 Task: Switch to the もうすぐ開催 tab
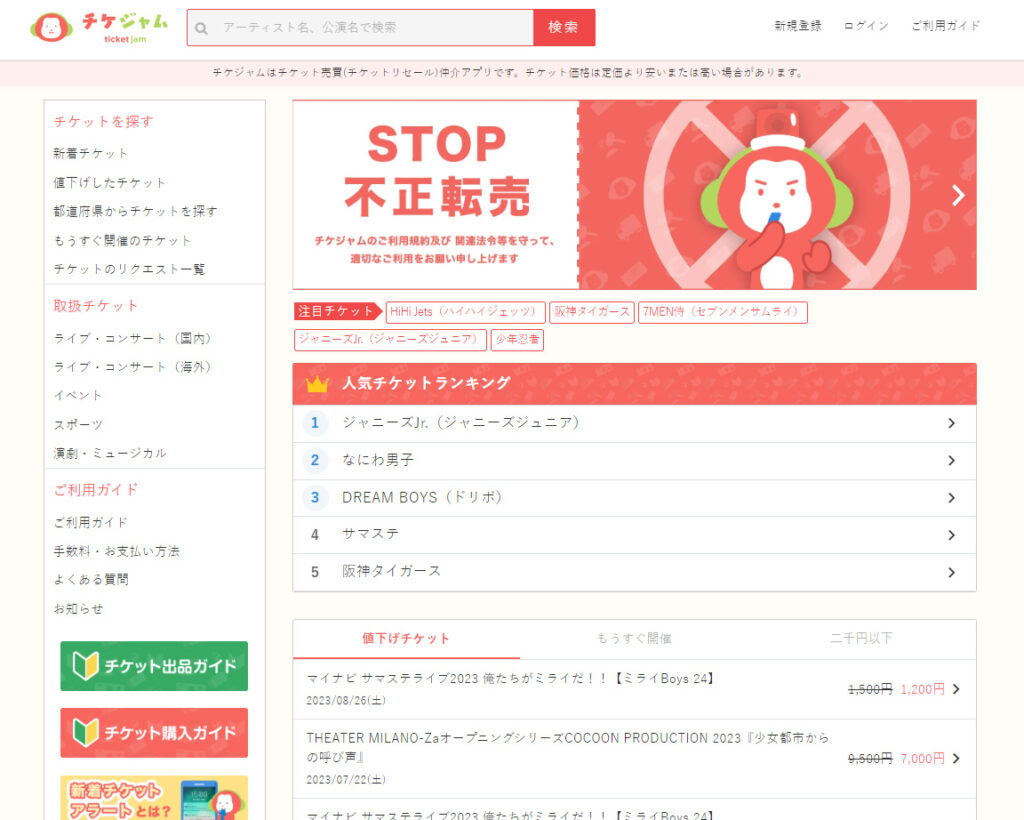pos(634,639)
